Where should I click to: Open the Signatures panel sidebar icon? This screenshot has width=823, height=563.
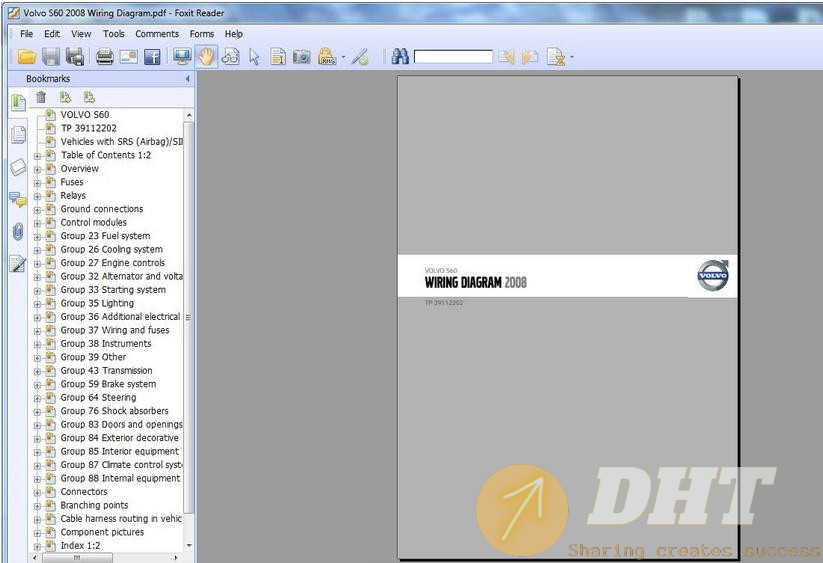(x=18, y=263)
